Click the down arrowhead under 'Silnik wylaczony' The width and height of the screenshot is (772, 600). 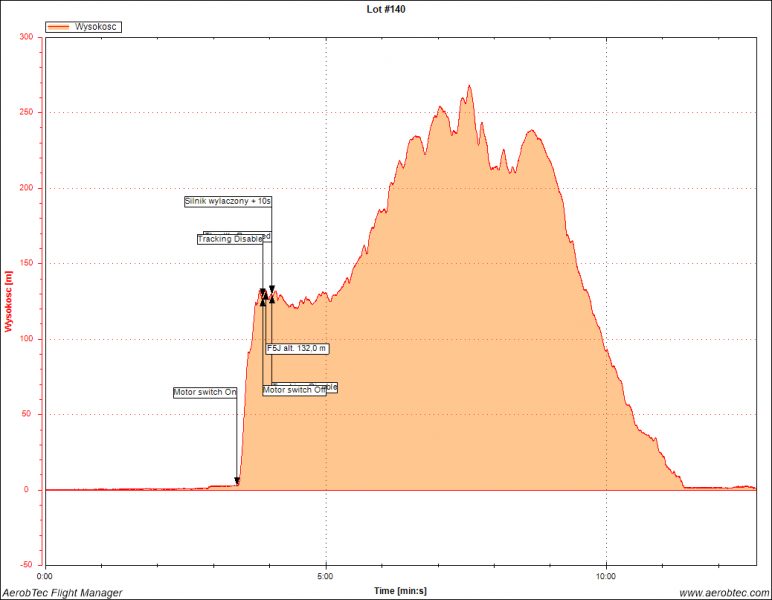tap(271, 290)
